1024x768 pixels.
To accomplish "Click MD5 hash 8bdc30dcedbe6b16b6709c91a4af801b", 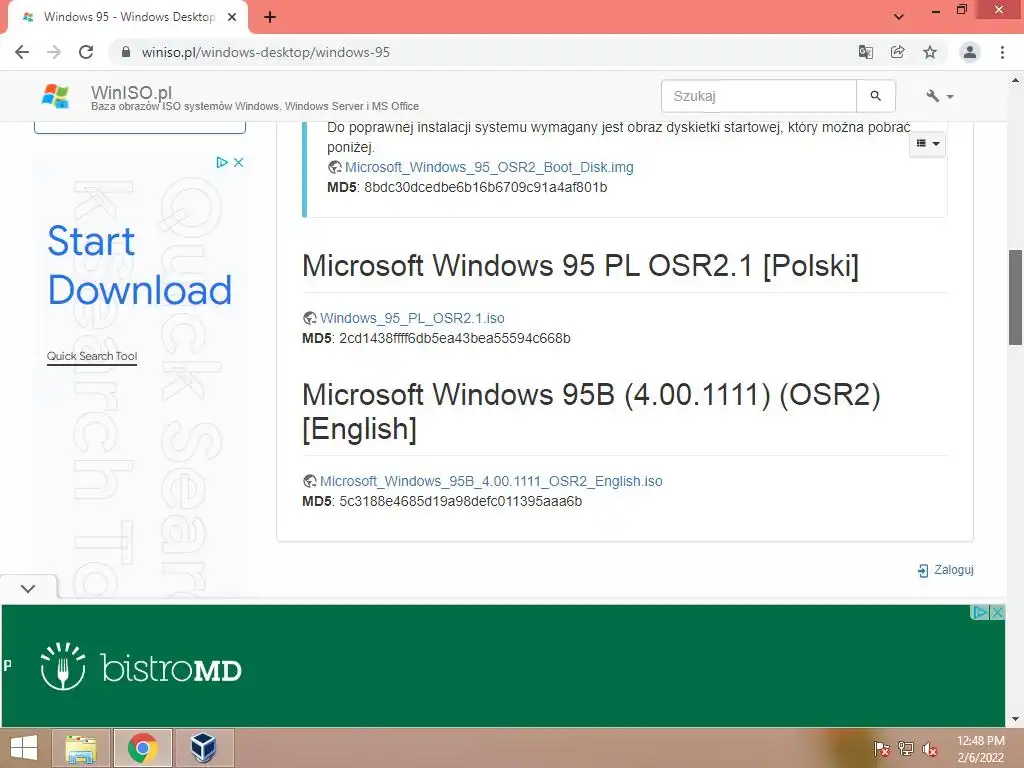I will coord(485,187).
